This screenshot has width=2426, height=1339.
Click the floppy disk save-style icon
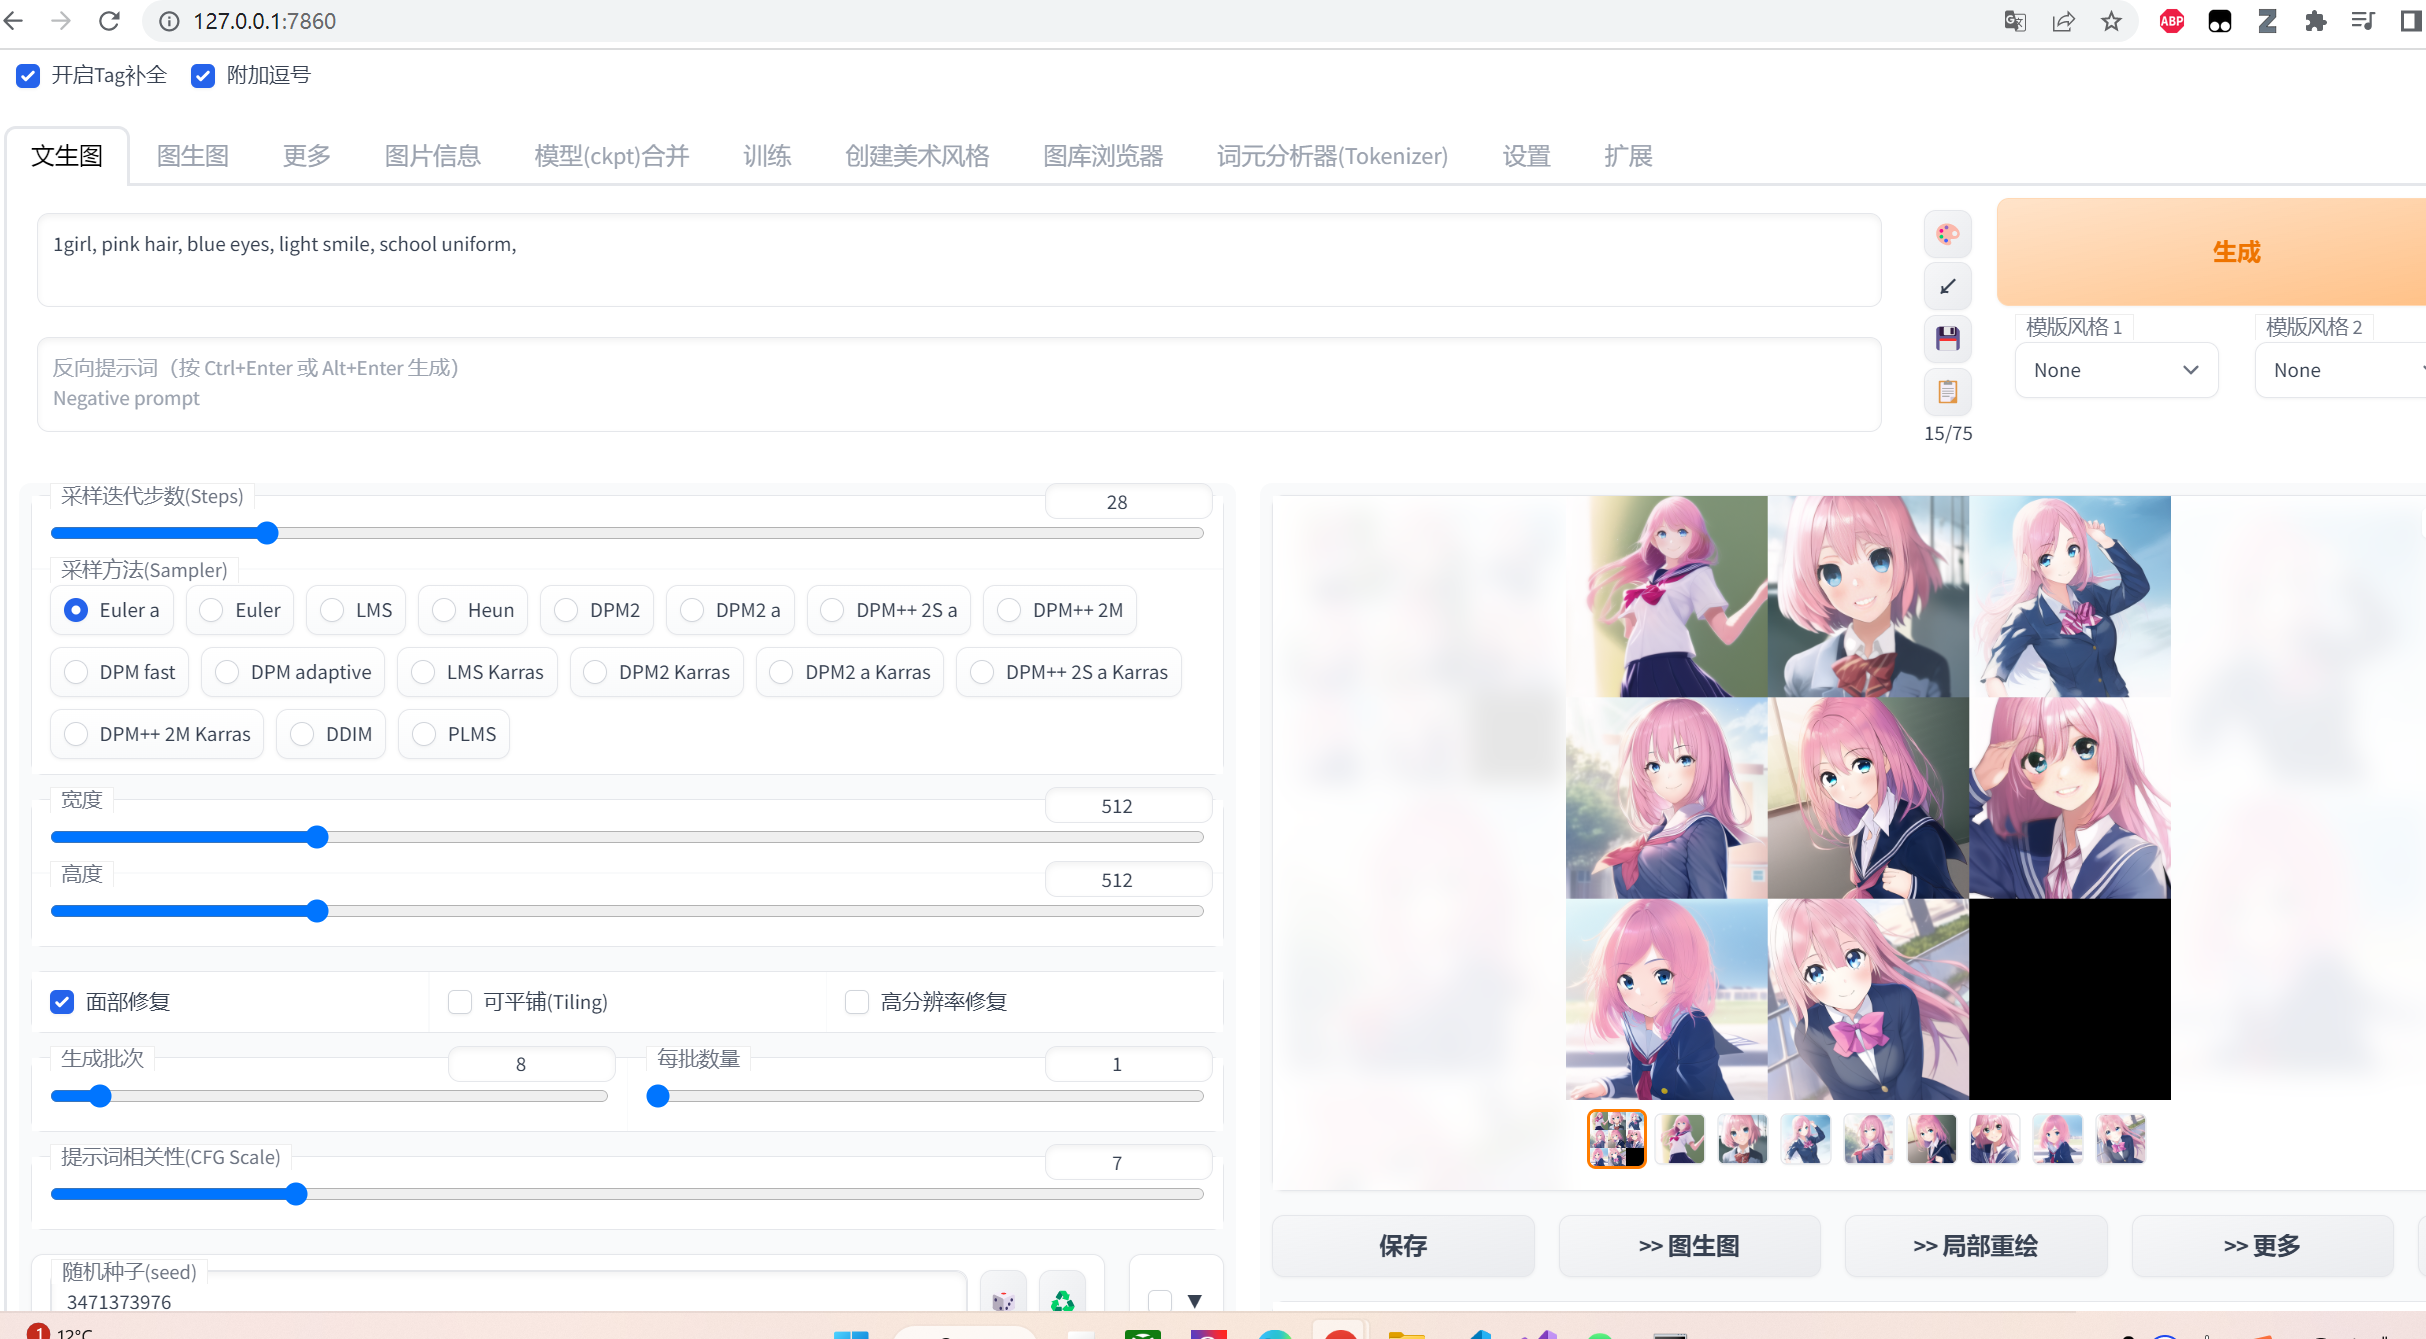(1947, 339)
